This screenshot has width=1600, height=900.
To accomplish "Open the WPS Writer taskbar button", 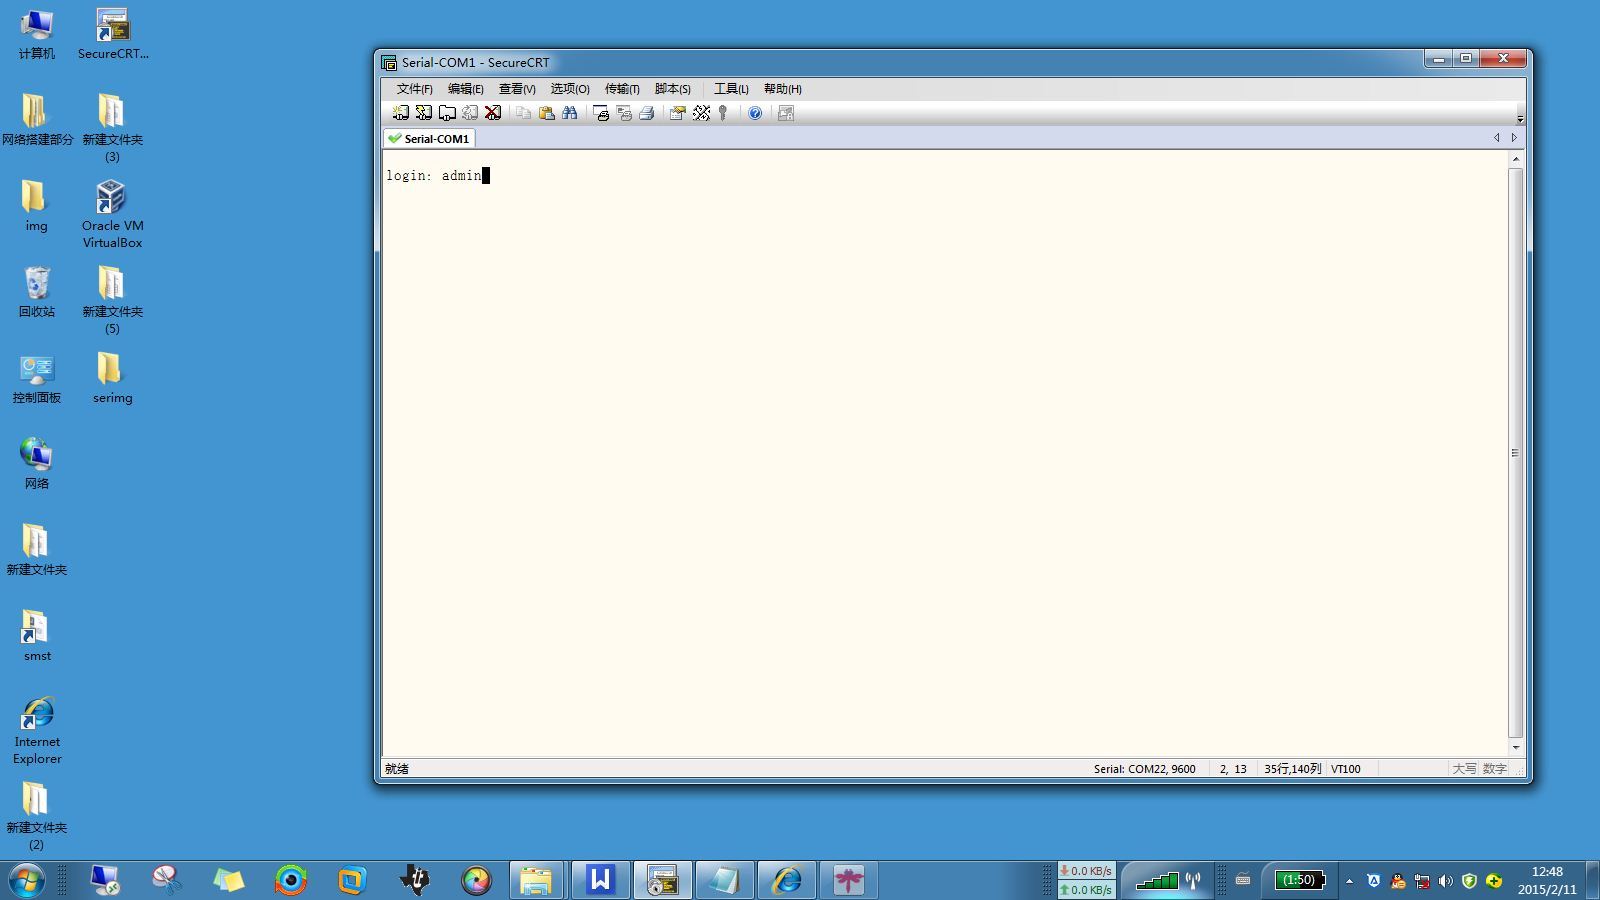I will [600, 880].
